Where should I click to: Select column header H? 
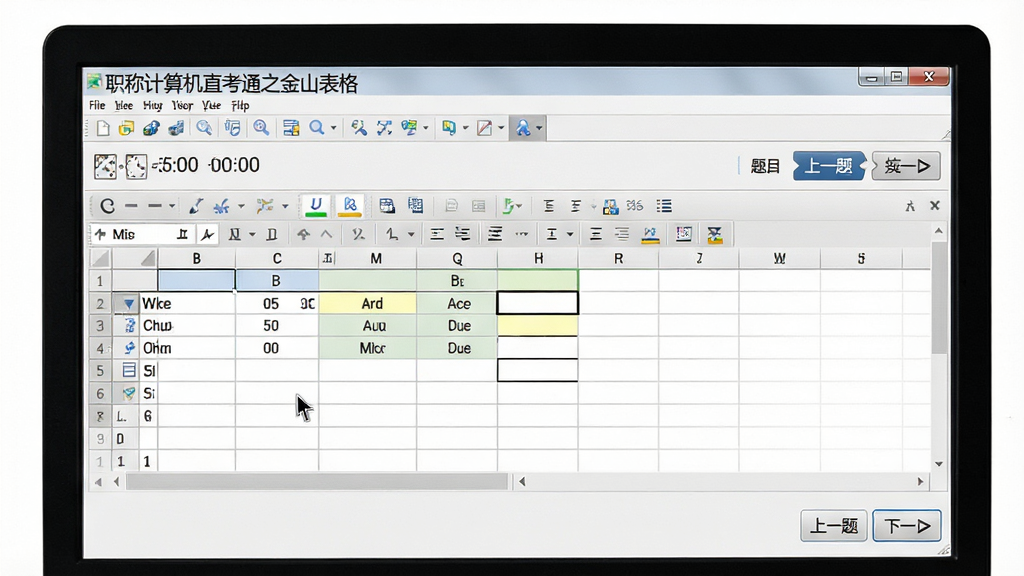pyautogui.click(x=538, y=259)
